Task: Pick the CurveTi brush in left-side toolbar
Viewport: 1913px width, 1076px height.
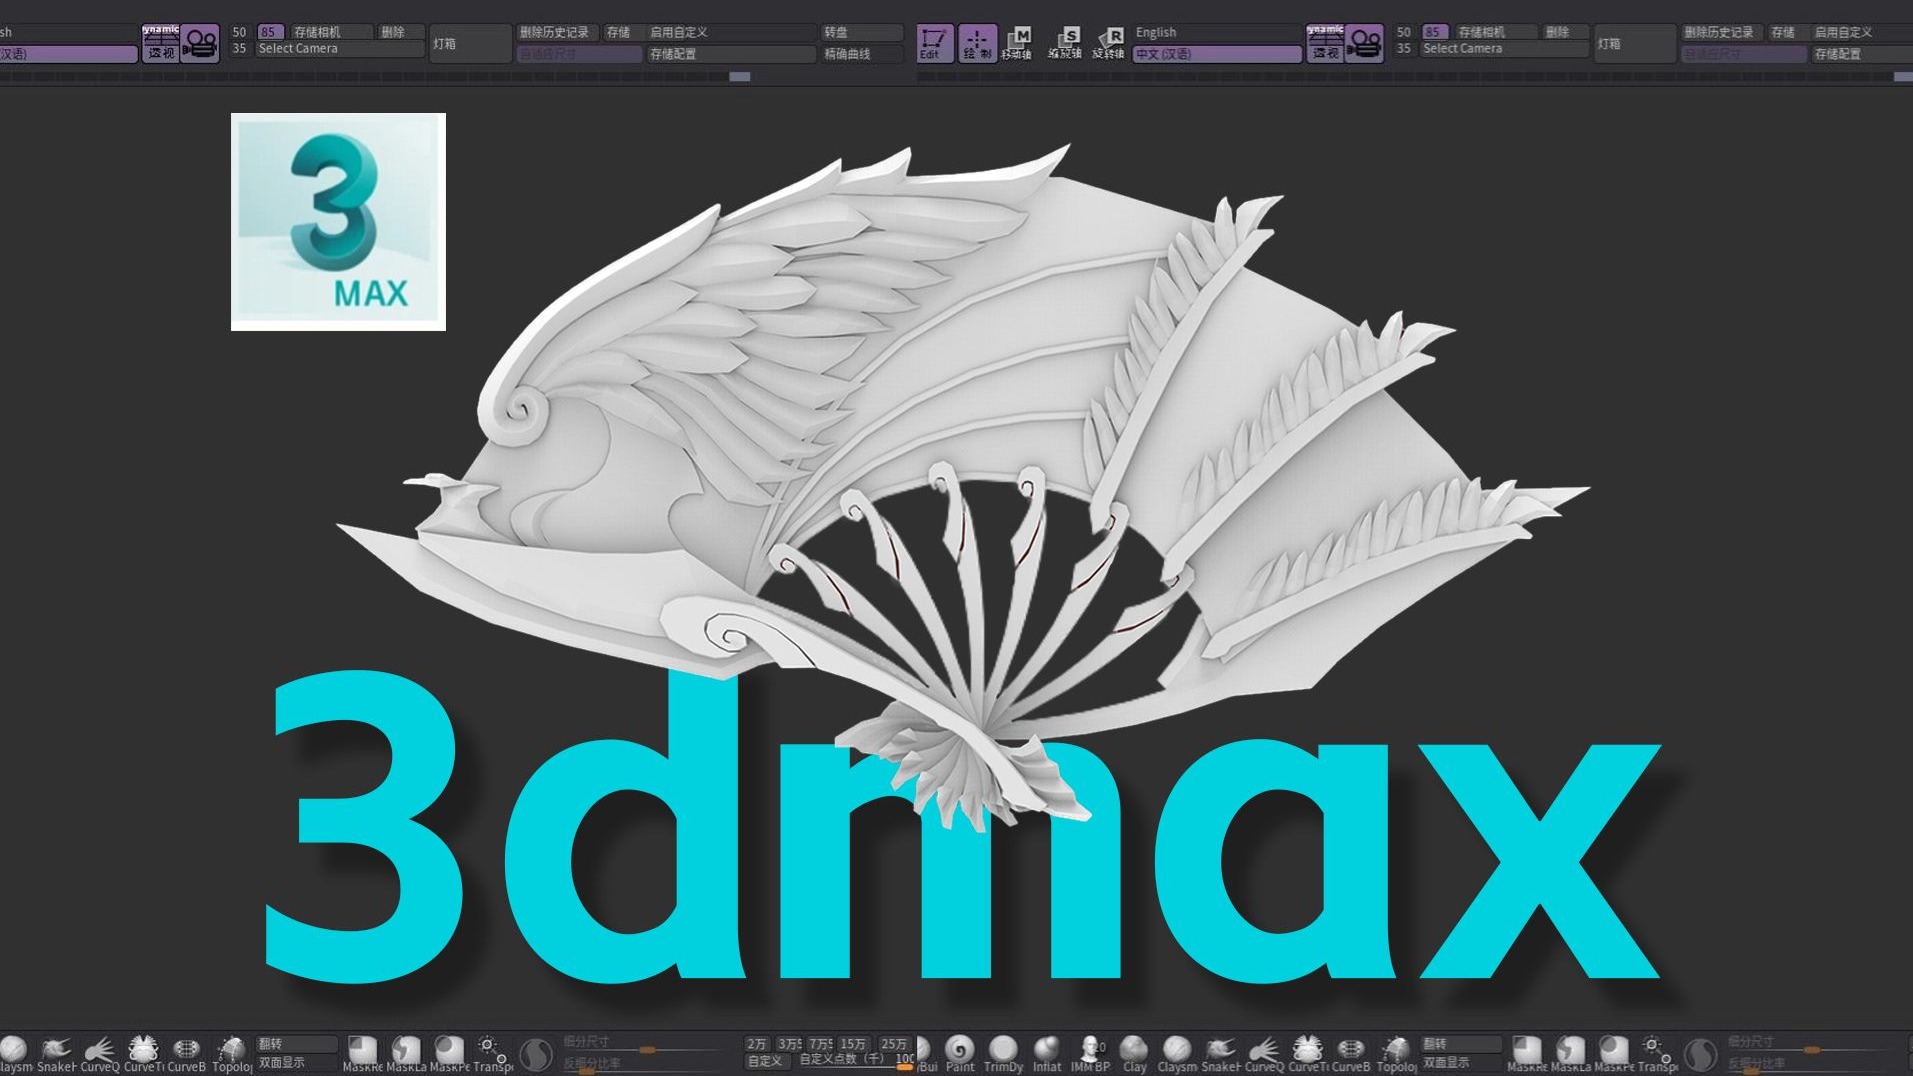Action: tap(143, 1054)
